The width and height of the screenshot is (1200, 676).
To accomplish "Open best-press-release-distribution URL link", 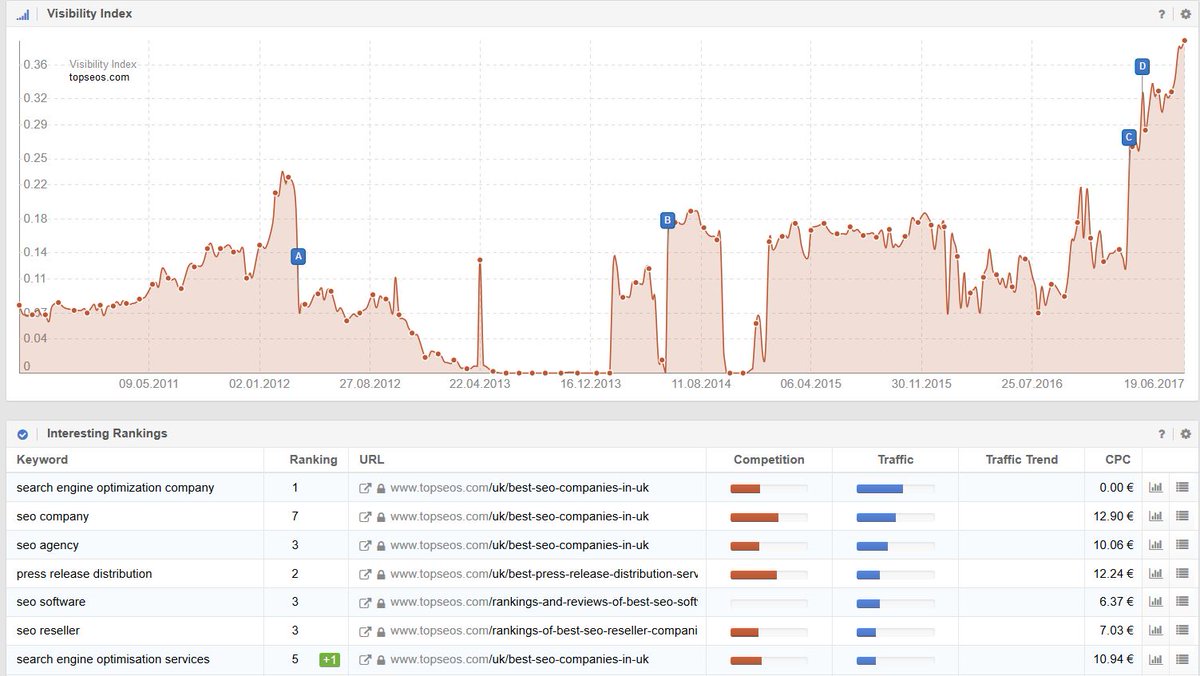I will tap(544, 574).
